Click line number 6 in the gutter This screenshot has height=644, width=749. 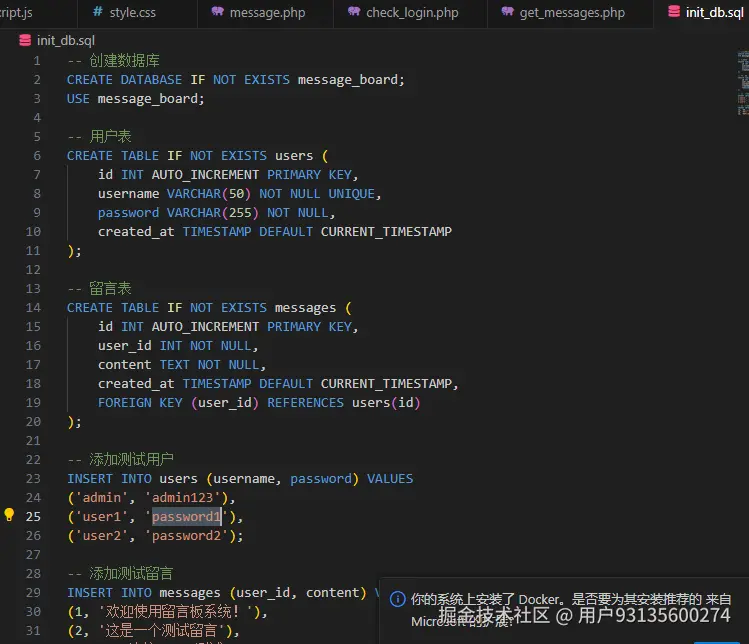pos(37,156)
